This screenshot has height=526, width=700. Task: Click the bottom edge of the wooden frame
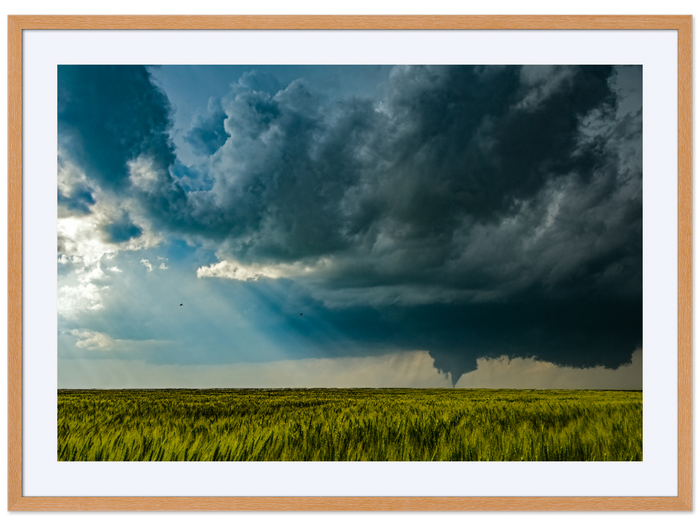click(350, 503)
